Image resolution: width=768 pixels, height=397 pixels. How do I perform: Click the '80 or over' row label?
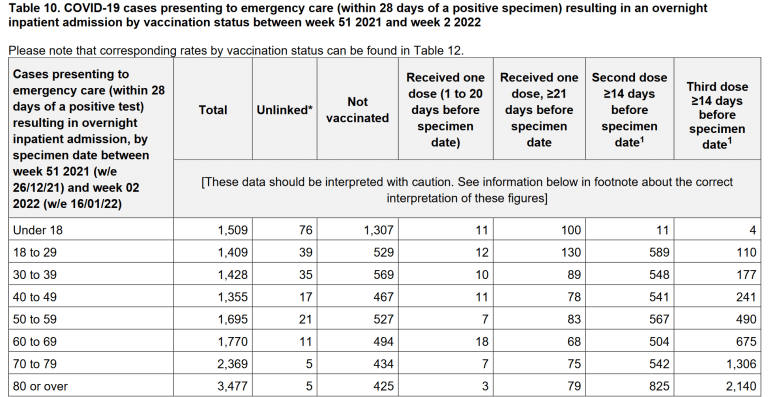(x=40, y=386)
